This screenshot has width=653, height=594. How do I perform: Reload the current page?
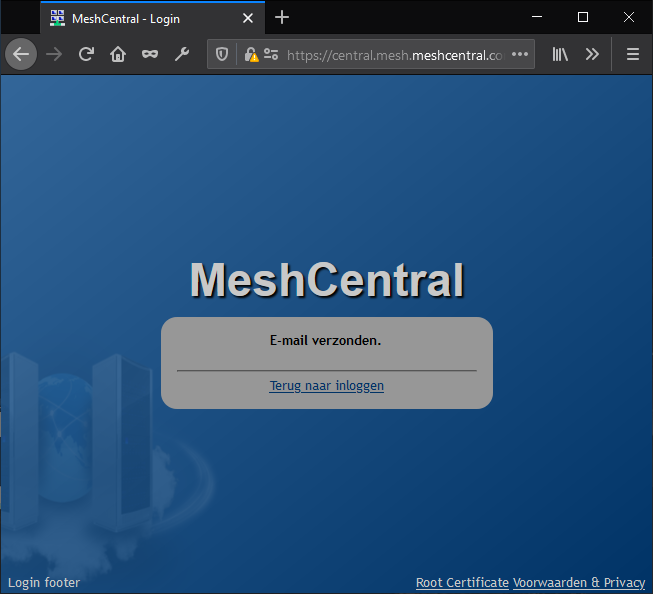(x=86, y=54)
